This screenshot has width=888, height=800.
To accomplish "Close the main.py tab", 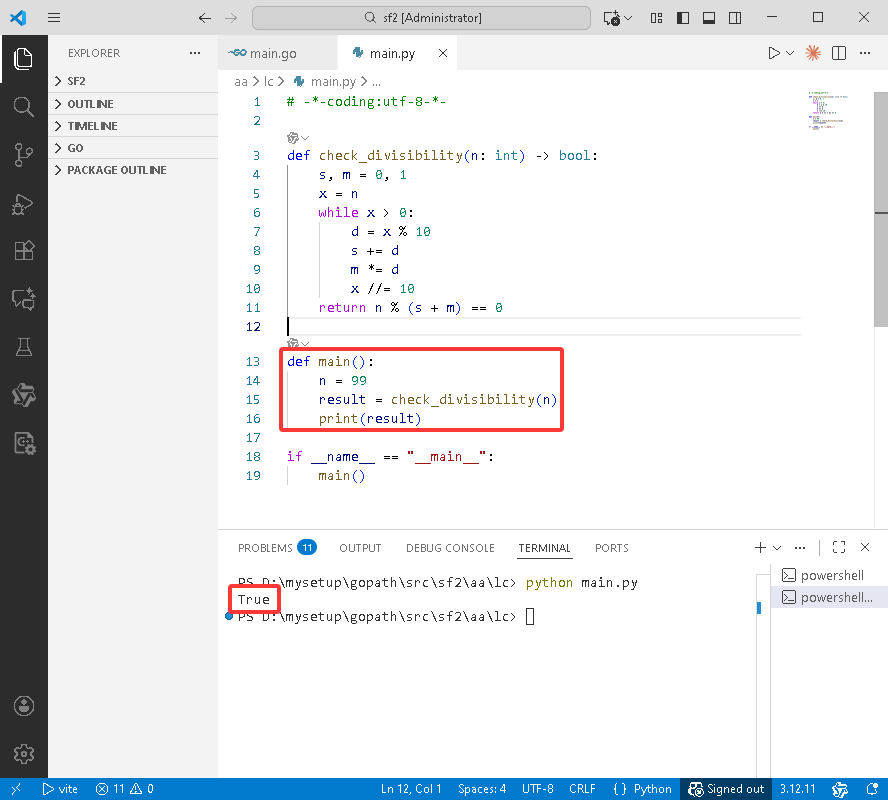I will coord(443,53).
